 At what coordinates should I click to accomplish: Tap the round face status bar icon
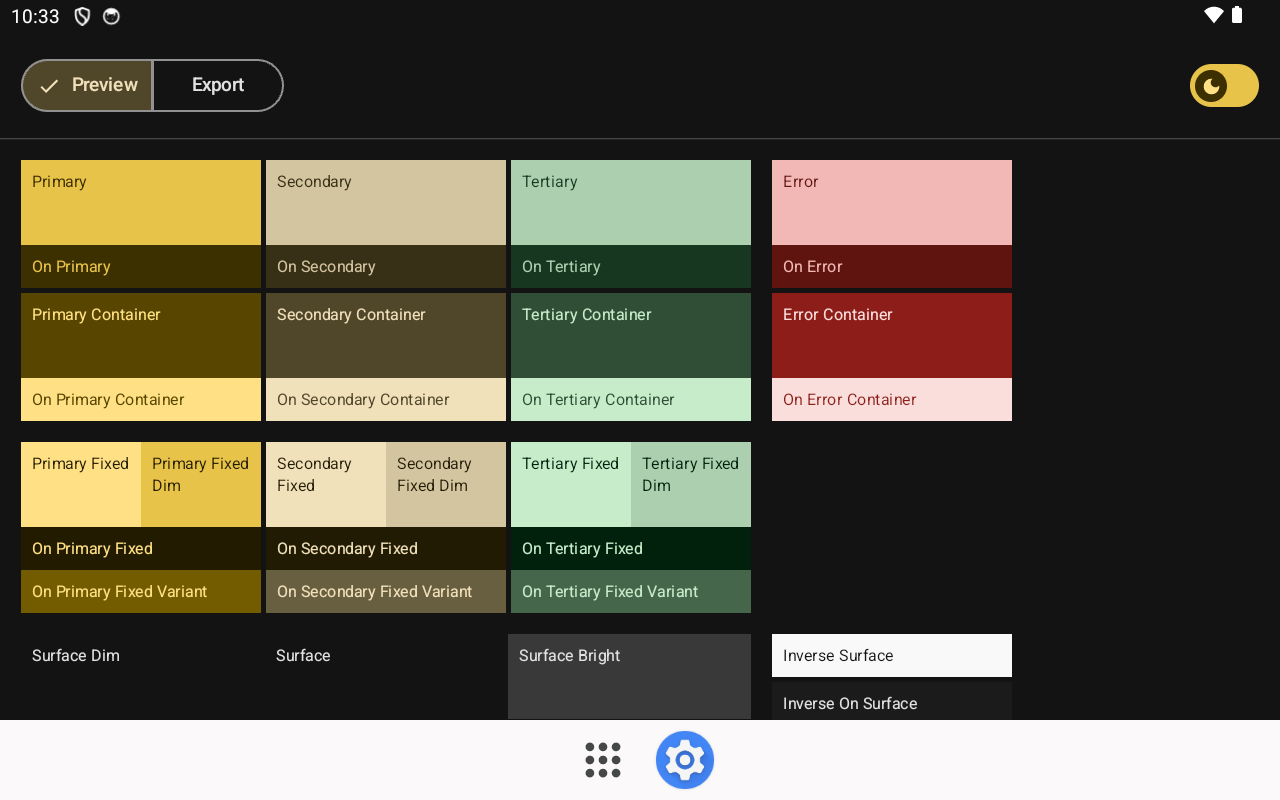(111, 17)
